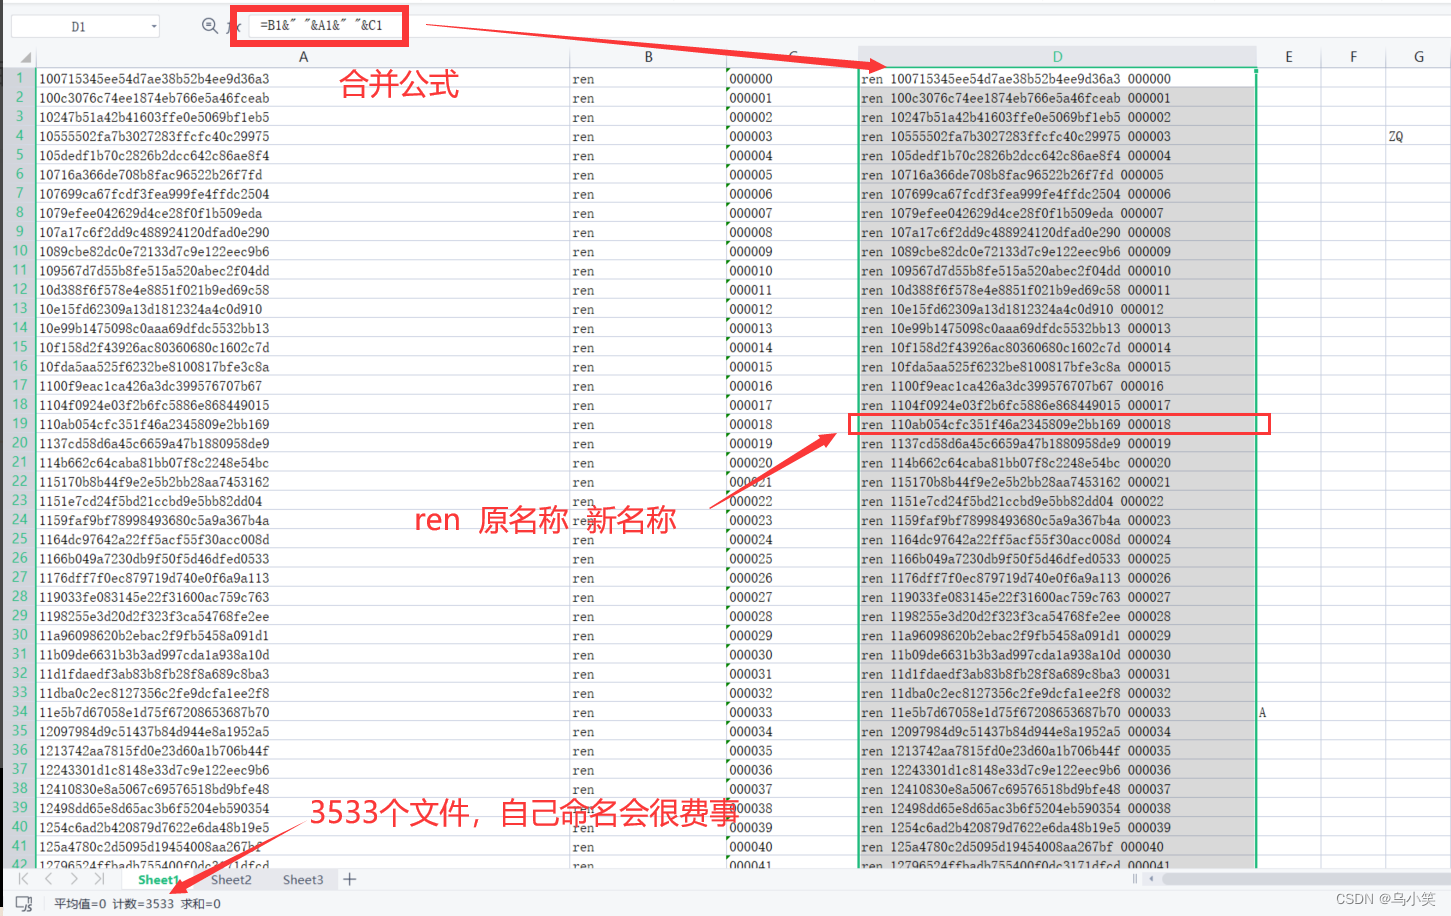Viewport: 1451px width, 916px height.
Task: Select column E header
Action: point(1288,57)
